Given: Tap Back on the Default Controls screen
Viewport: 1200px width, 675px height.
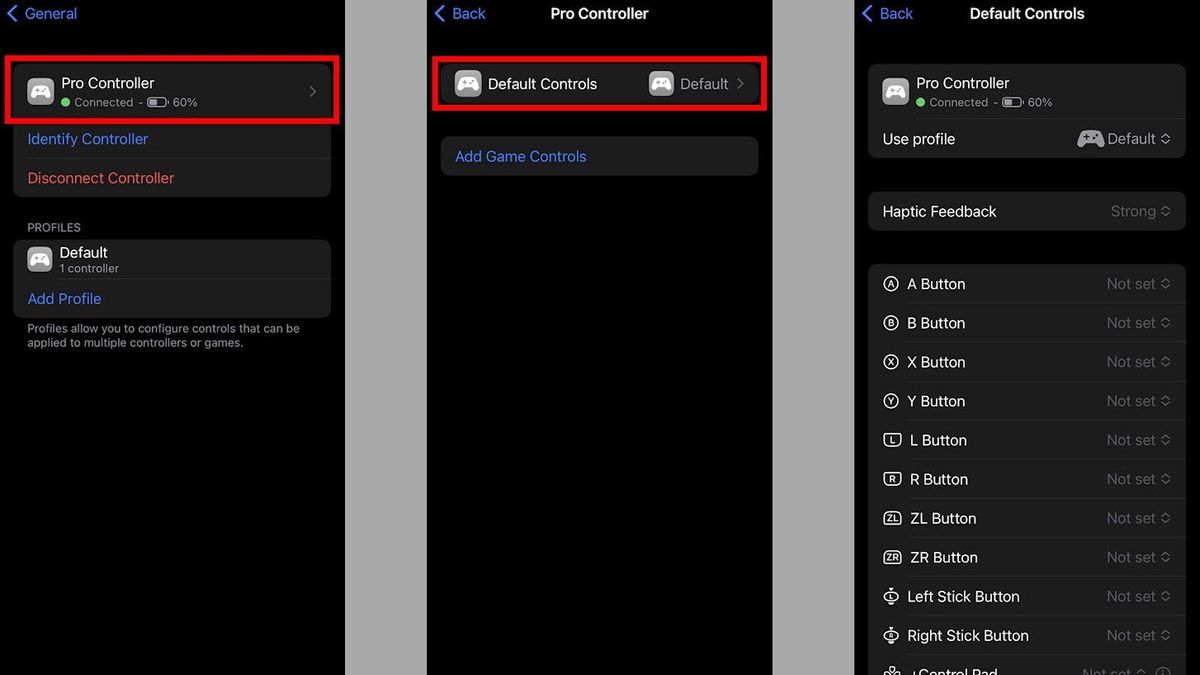Looking at the screenshot, I should click(x=890, y=13).
